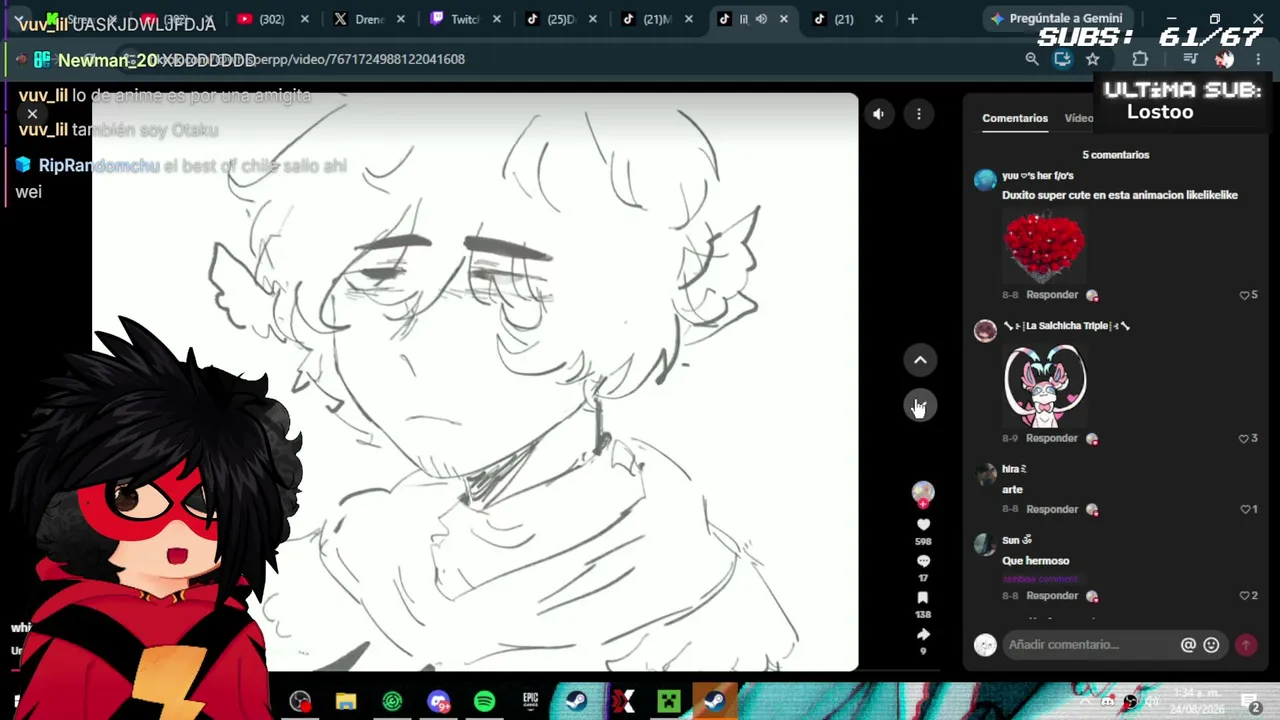
Task: Open the Sylveon sticker image in comments
Action: (1044, 386)
